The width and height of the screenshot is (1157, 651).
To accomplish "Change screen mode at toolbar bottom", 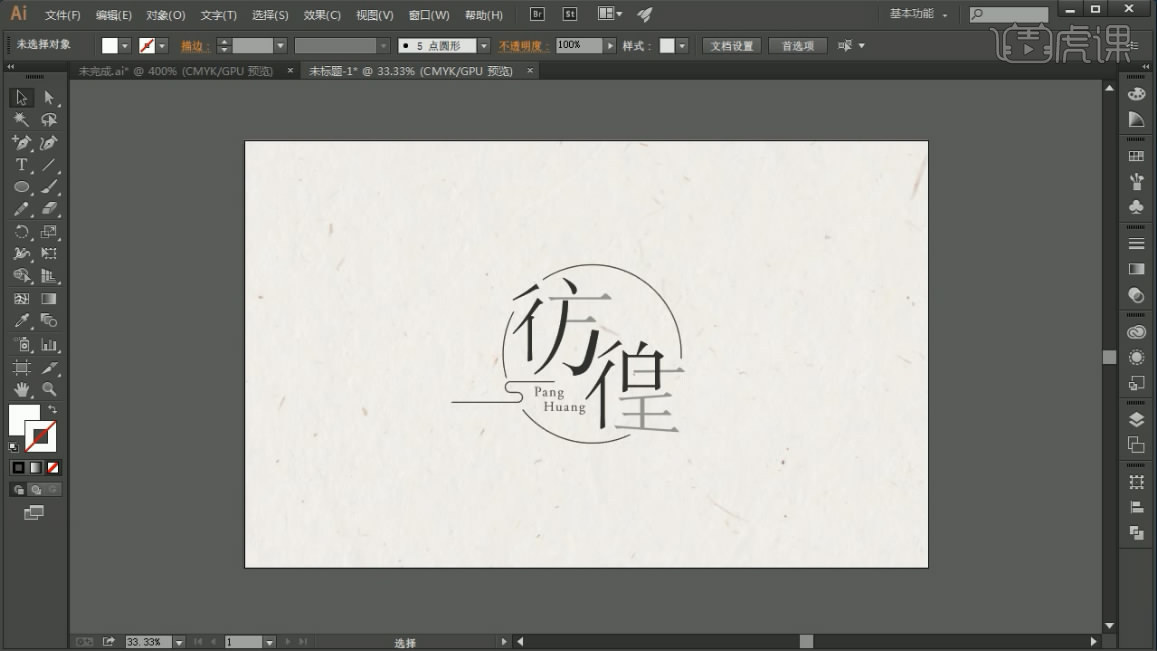I will (34, 512).
